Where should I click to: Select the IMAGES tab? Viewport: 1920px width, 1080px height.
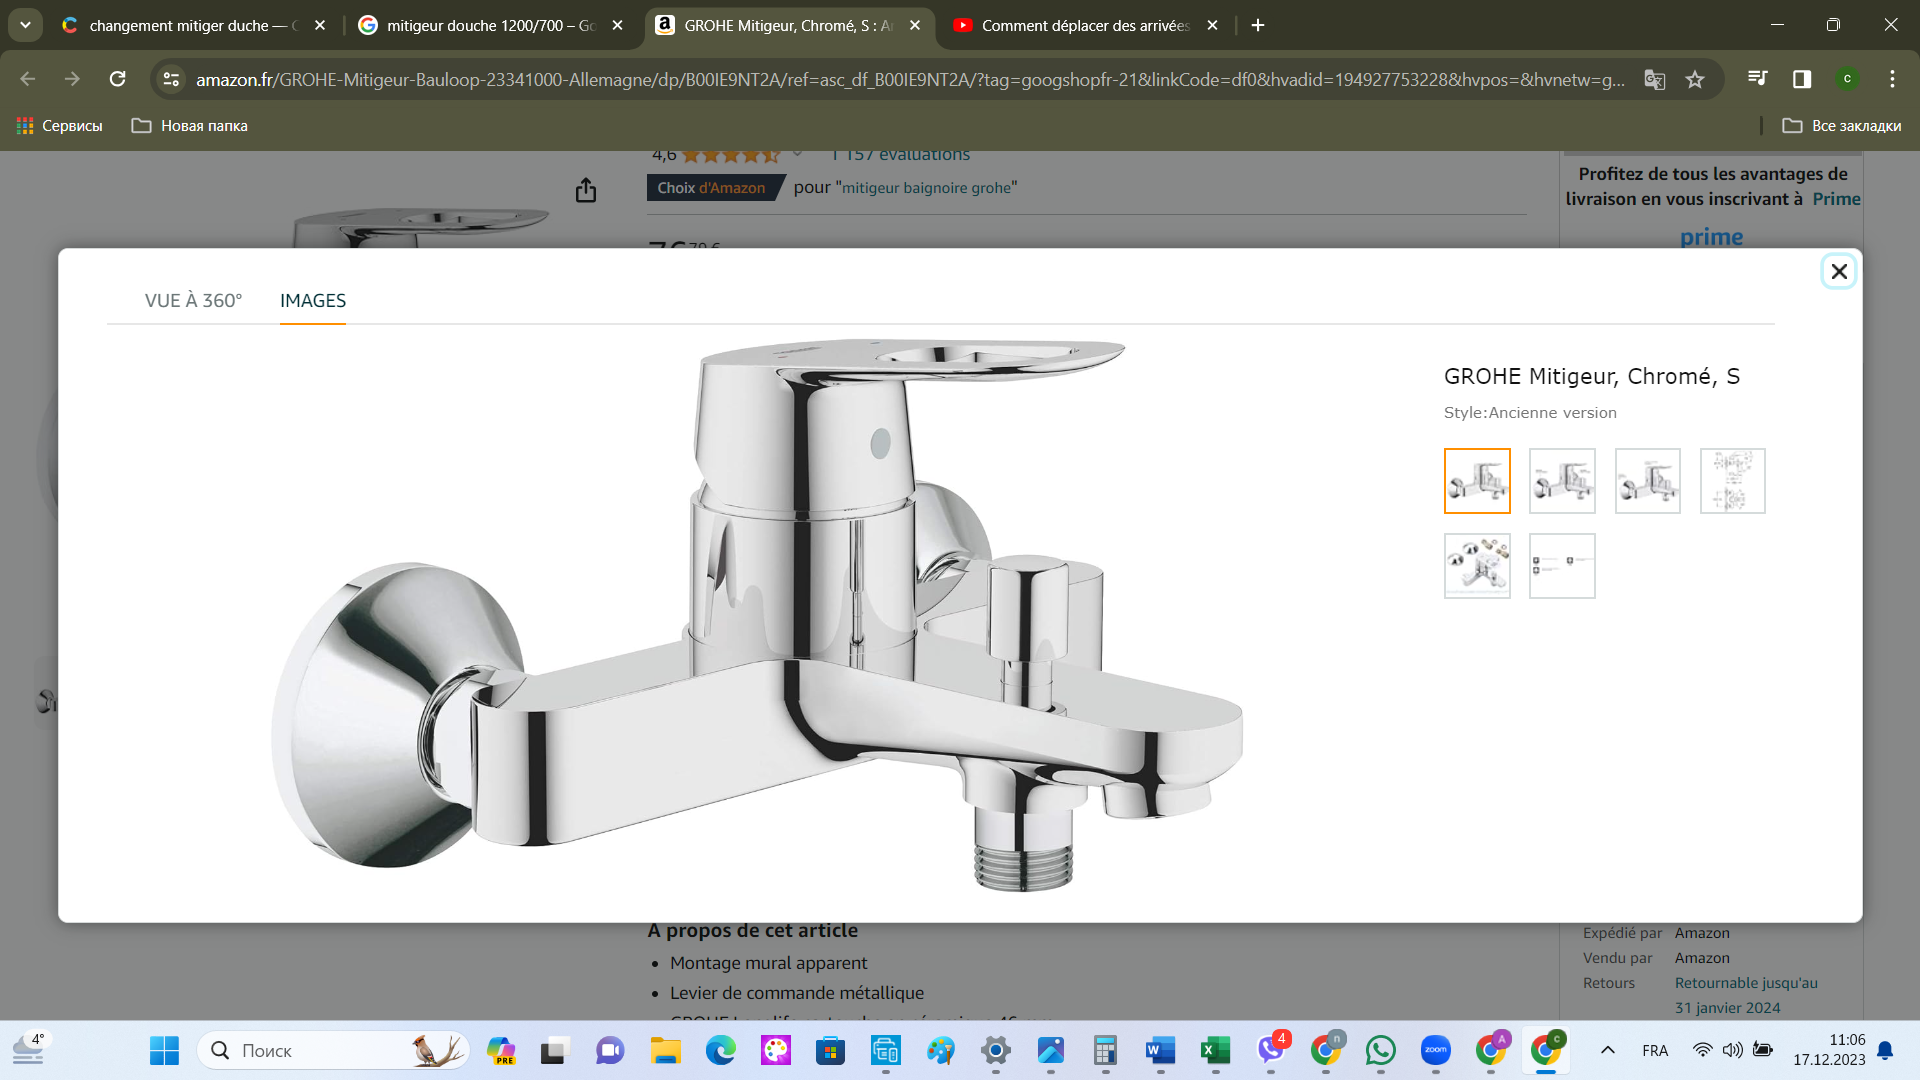[x=312, y=300]
